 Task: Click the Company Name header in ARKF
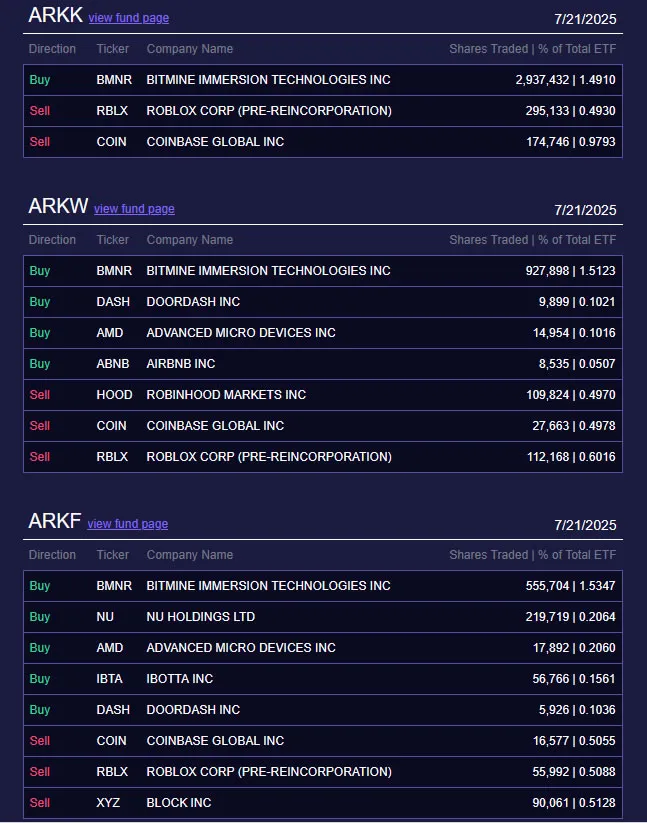[190, 554]
